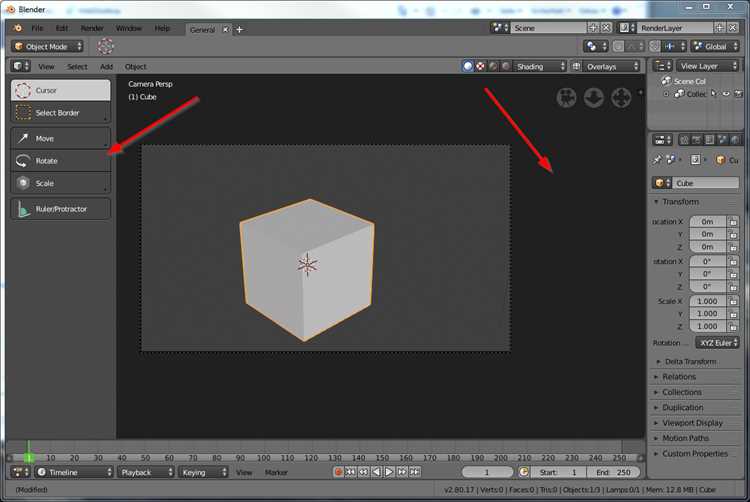This screenshot has width=750, height=502.
Task: Activate the Move tool
Action: click(x=60, y=139)
